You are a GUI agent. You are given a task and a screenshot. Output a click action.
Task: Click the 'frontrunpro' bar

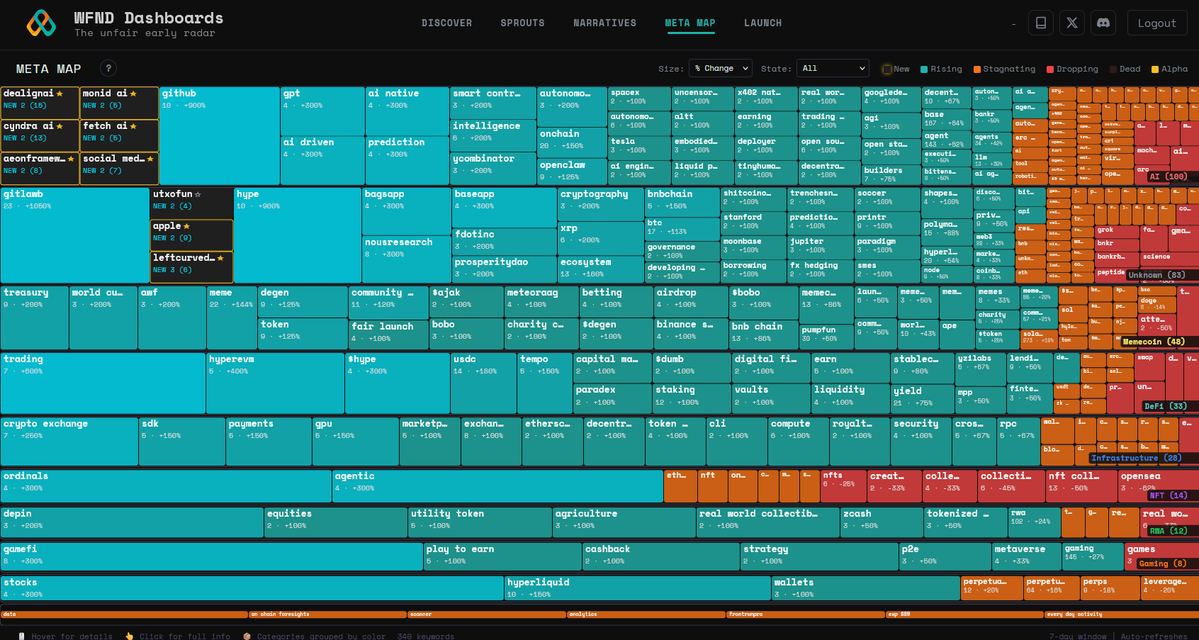805,614
